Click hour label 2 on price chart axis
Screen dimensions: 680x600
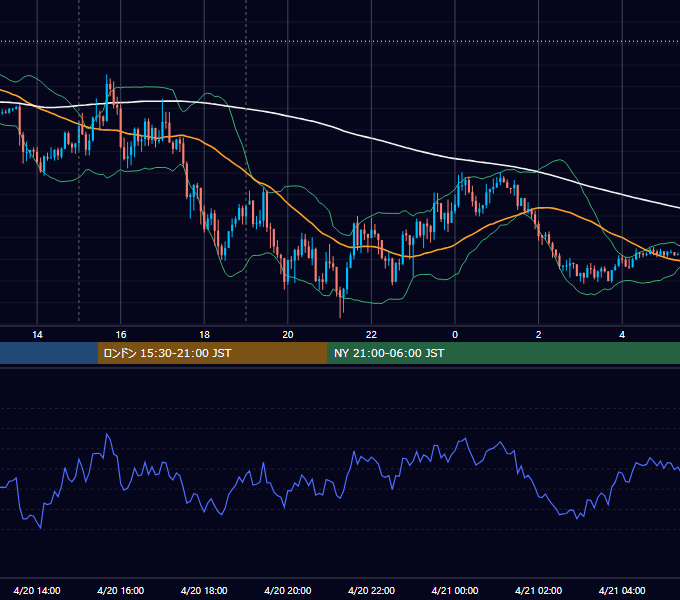point(539,335)
